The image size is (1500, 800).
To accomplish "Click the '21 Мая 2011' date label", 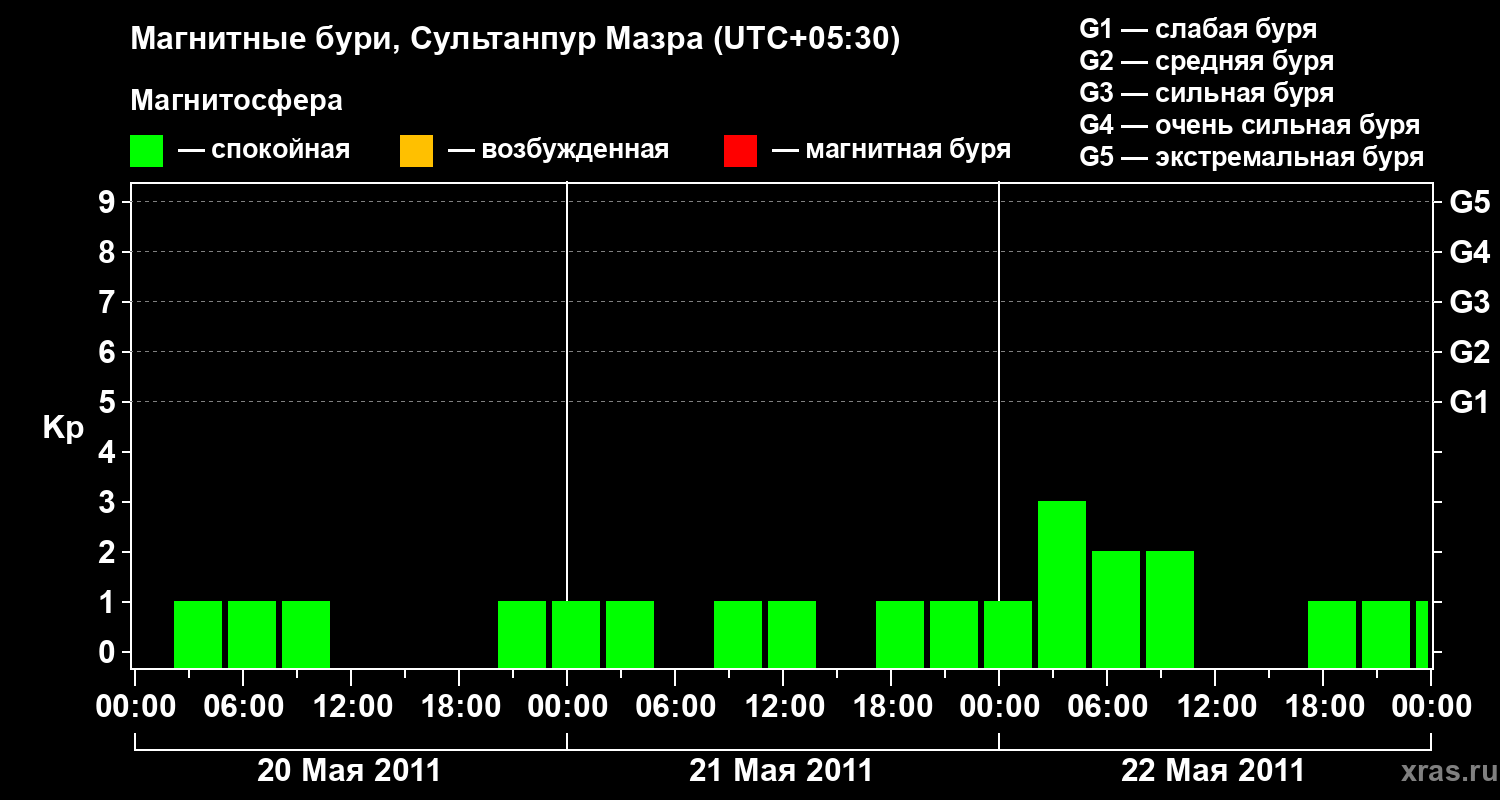I will click(x=781, y=771).
